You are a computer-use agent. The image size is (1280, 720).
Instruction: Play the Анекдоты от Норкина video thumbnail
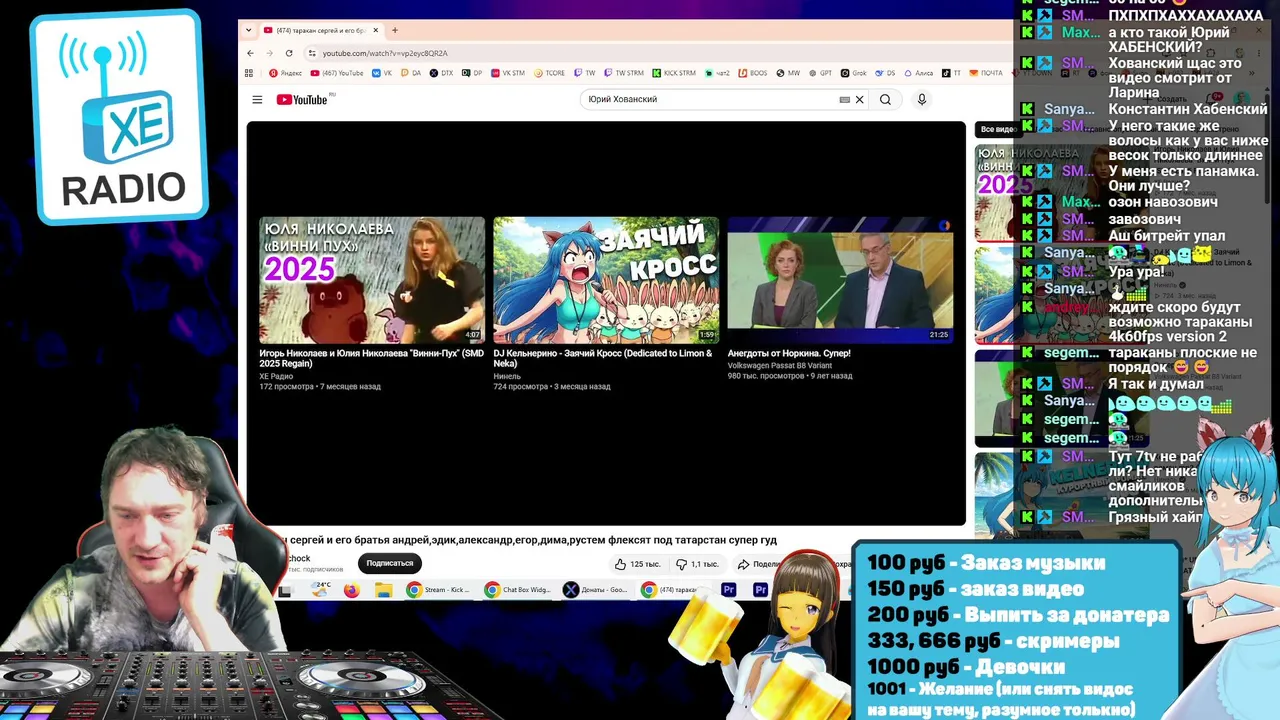click(840, 280)
